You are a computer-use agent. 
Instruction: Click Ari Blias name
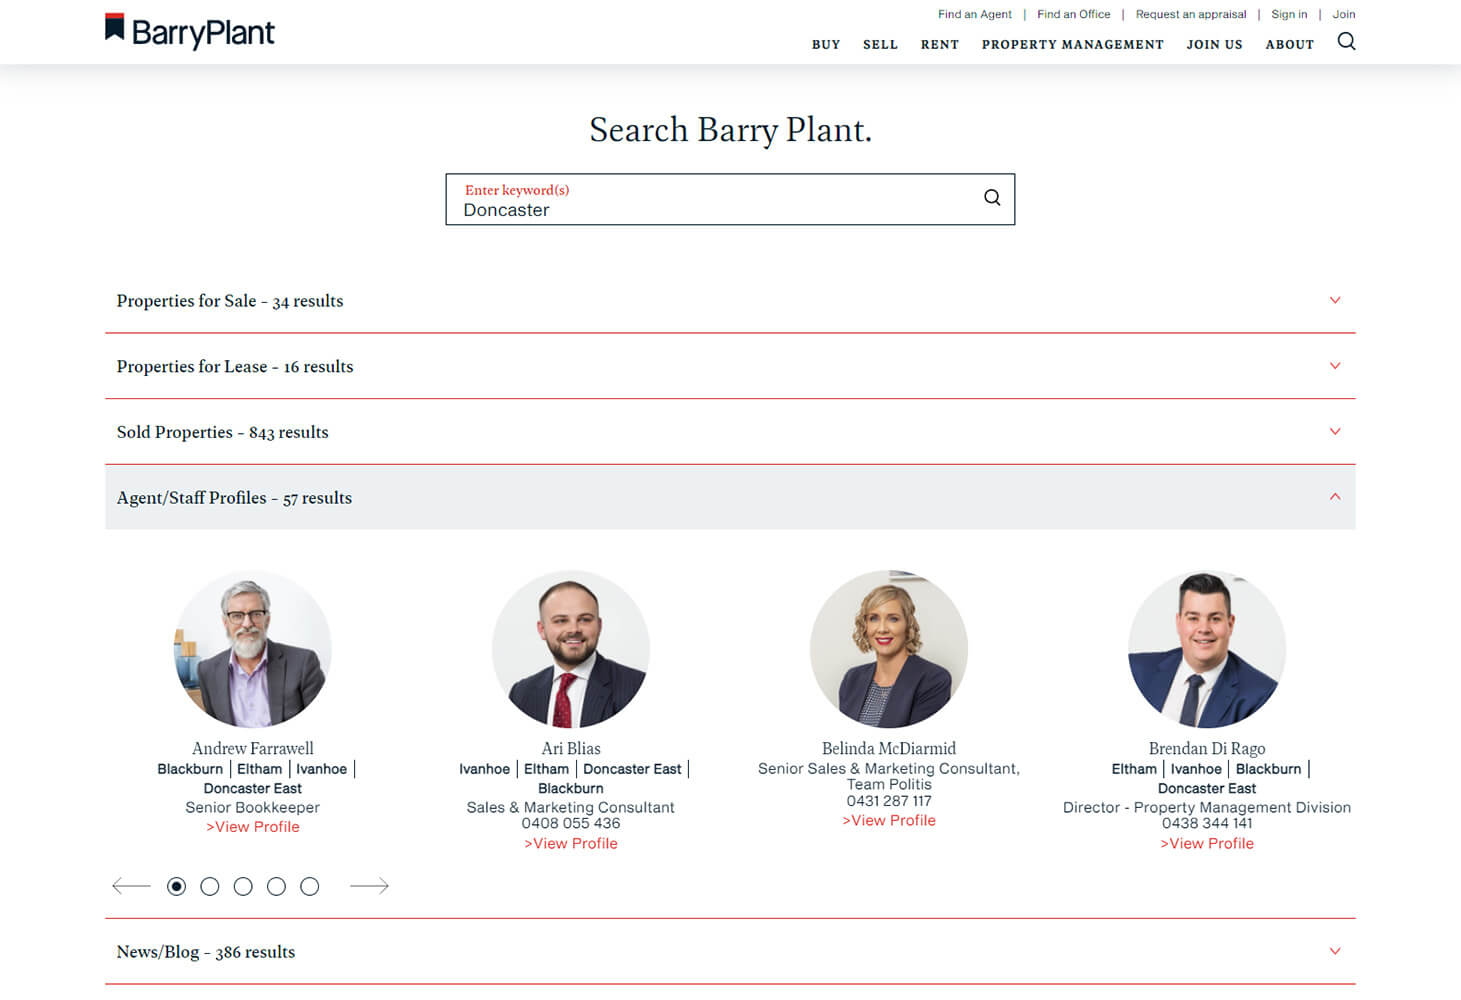[571, 749]
